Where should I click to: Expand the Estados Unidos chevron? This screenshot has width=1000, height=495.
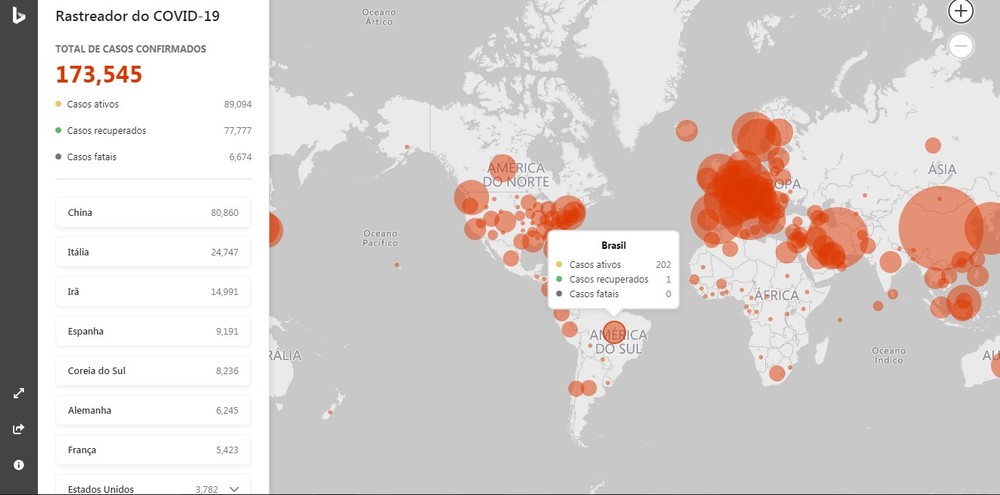234,488
